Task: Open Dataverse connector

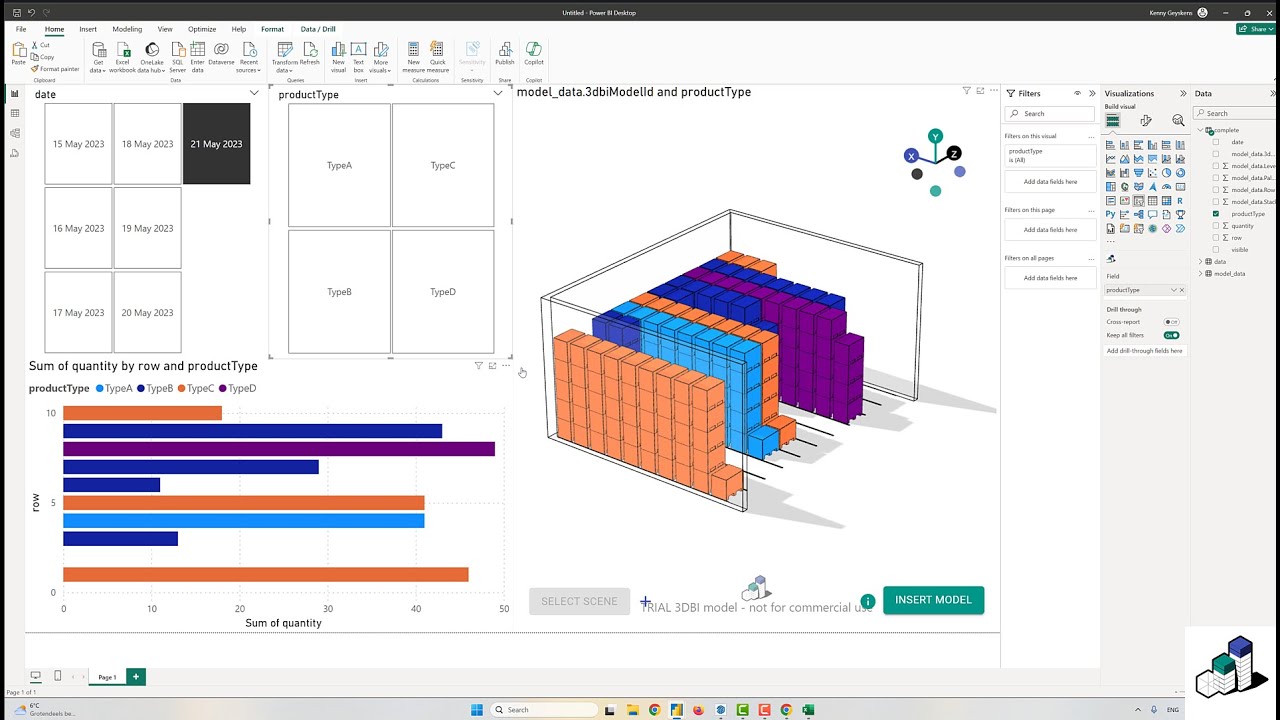Action: pyautogui.click(x=221, y=53)
